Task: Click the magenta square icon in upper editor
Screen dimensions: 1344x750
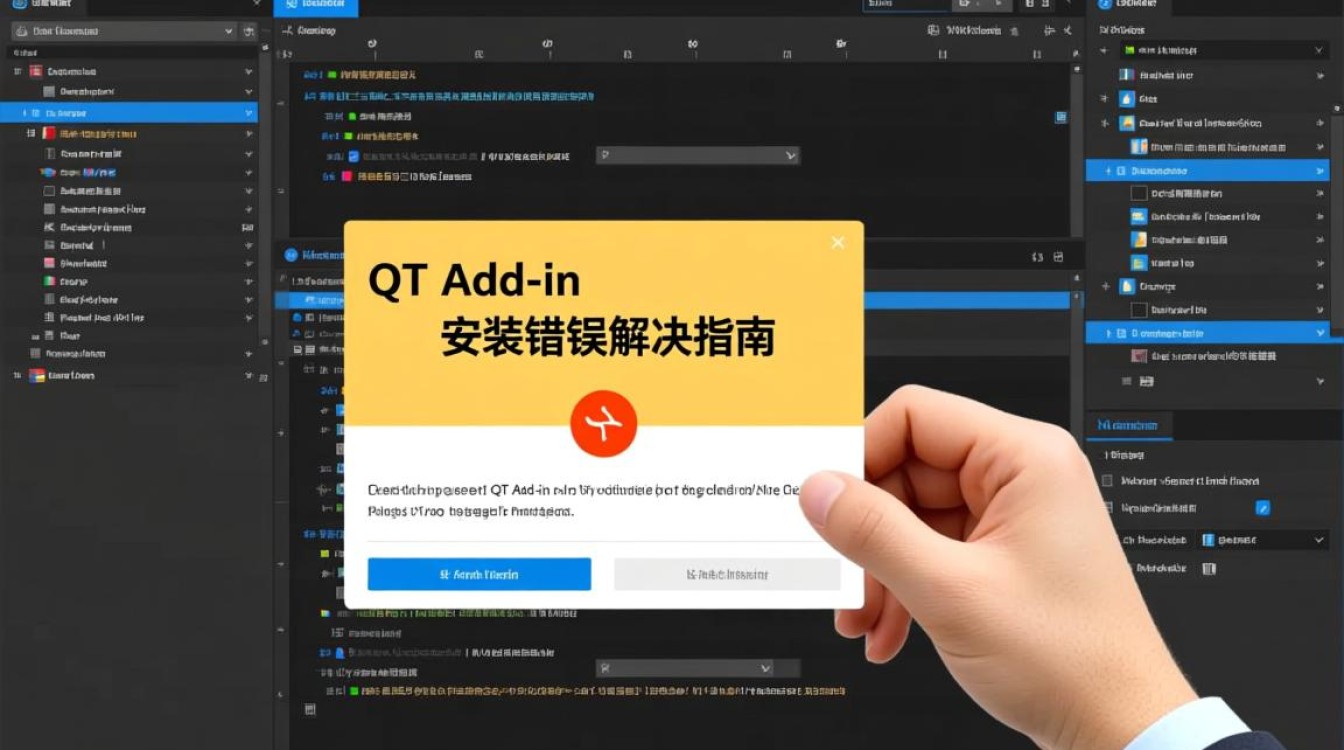Action: (x=347, y=176)
